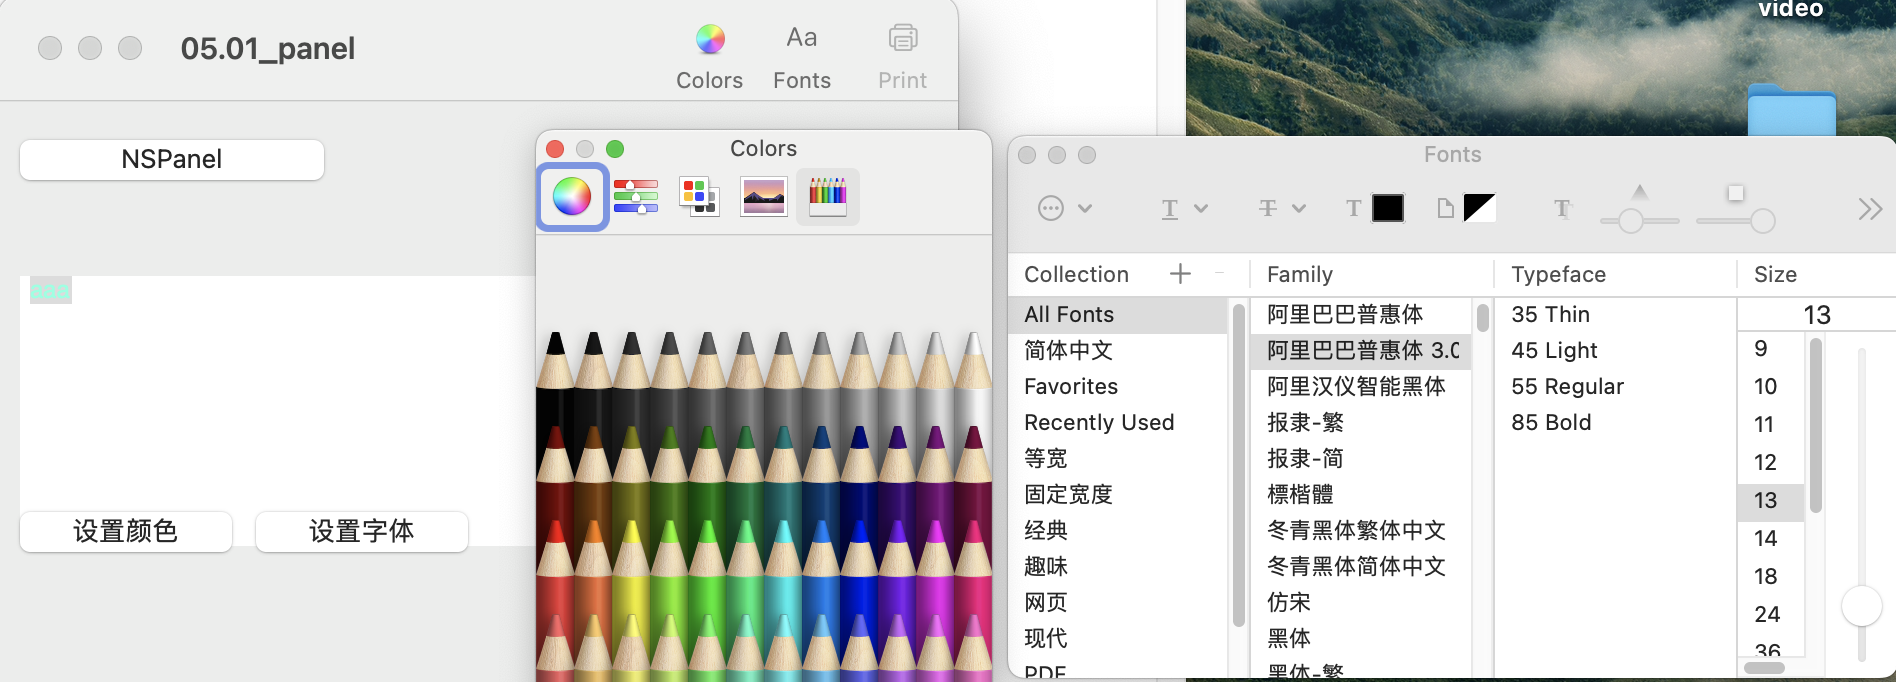Choose the 55 Regular typeface
This screenshot has width=1896, height=682.
tap(1614, 387)
